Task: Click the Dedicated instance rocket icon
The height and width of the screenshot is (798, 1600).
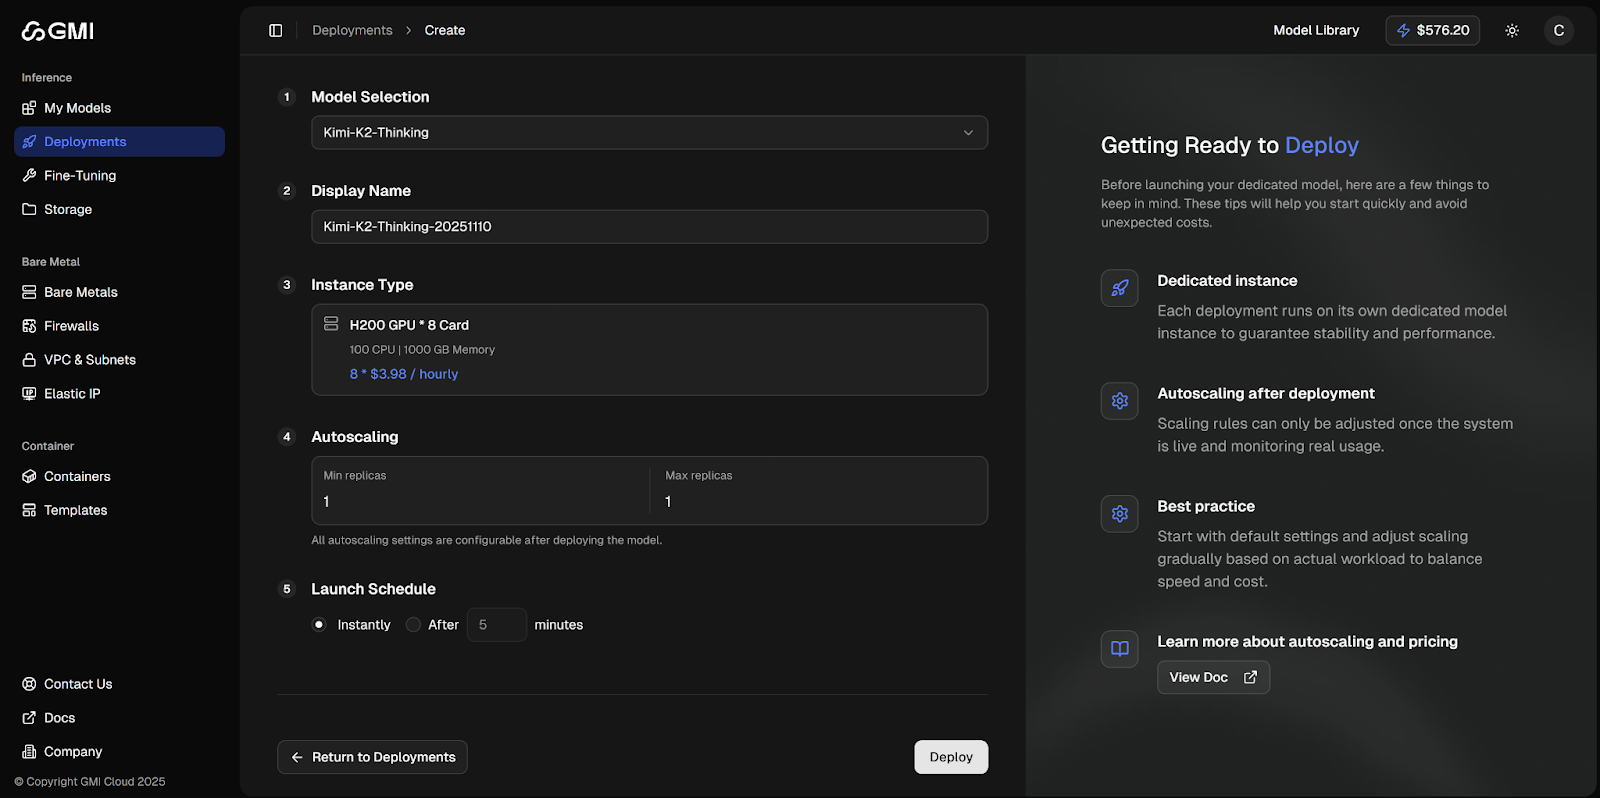Action: [1120, 288]
